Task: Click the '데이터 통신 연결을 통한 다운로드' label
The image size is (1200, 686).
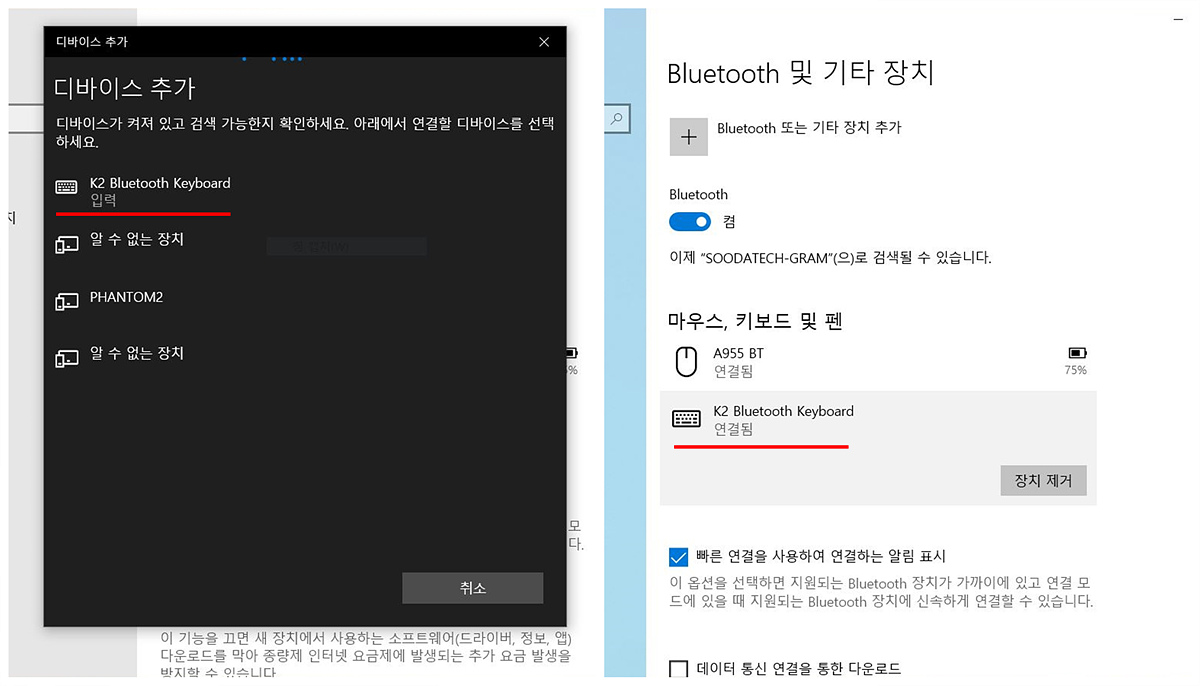Action: coord(799,669)
